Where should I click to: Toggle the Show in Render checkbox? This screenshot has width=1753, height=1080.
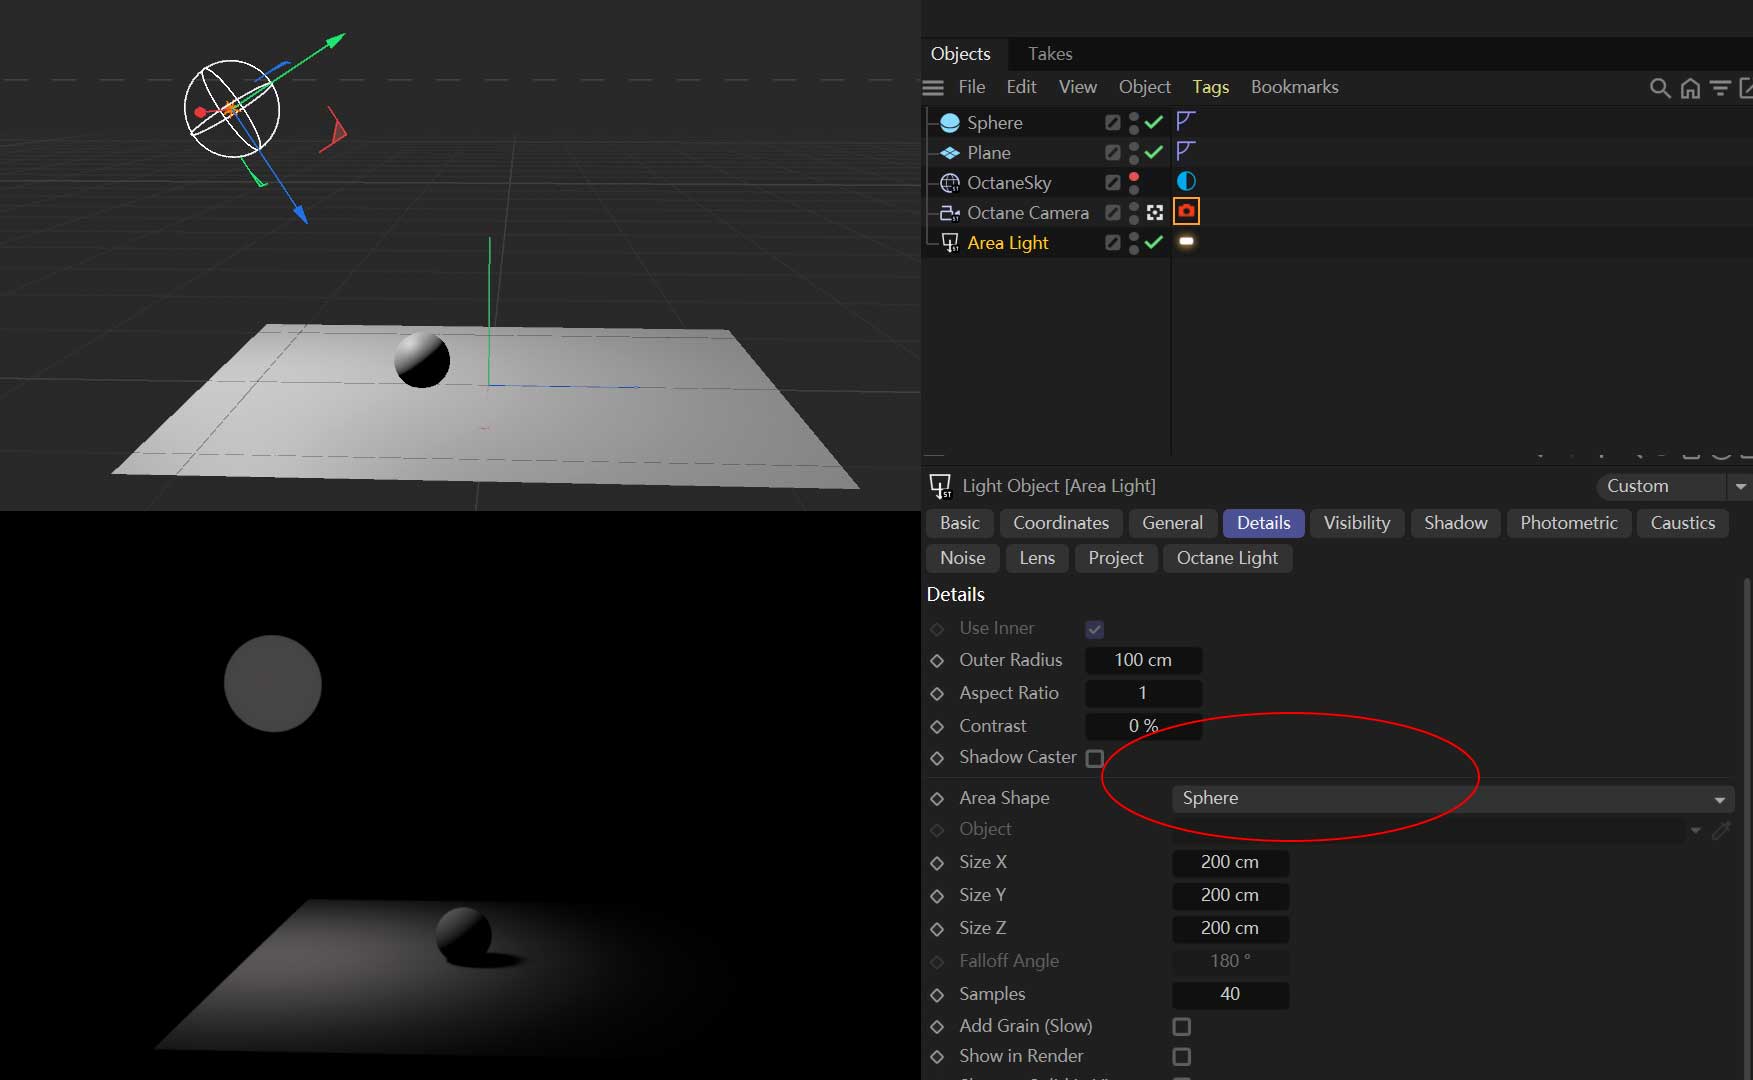pyautogui.click(x=1181, y=1057)
